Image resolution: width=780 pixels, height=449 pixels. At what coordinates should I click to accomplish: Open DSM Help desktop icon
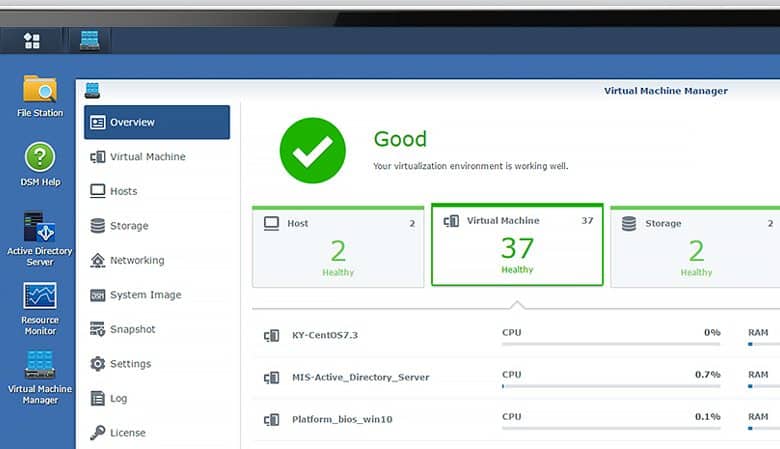pyautogui.click(x=40, y=165)
